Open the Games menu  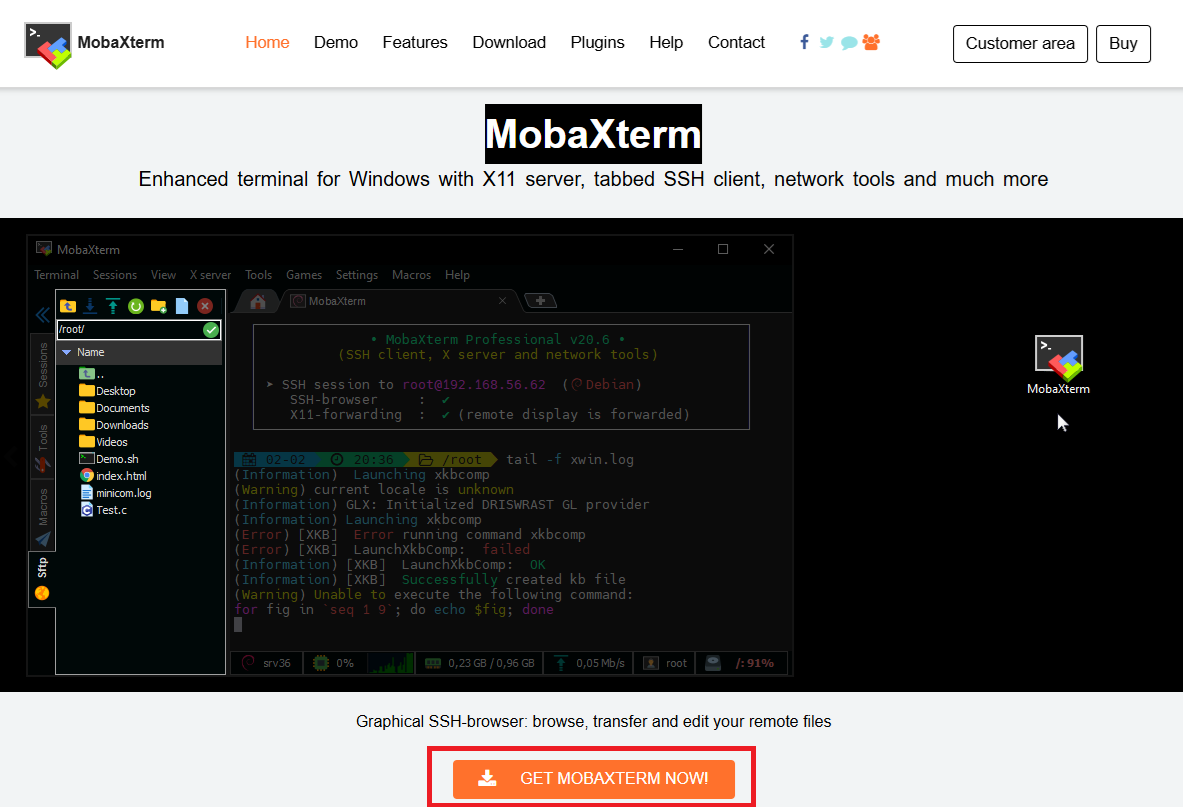tap(304, 275)
